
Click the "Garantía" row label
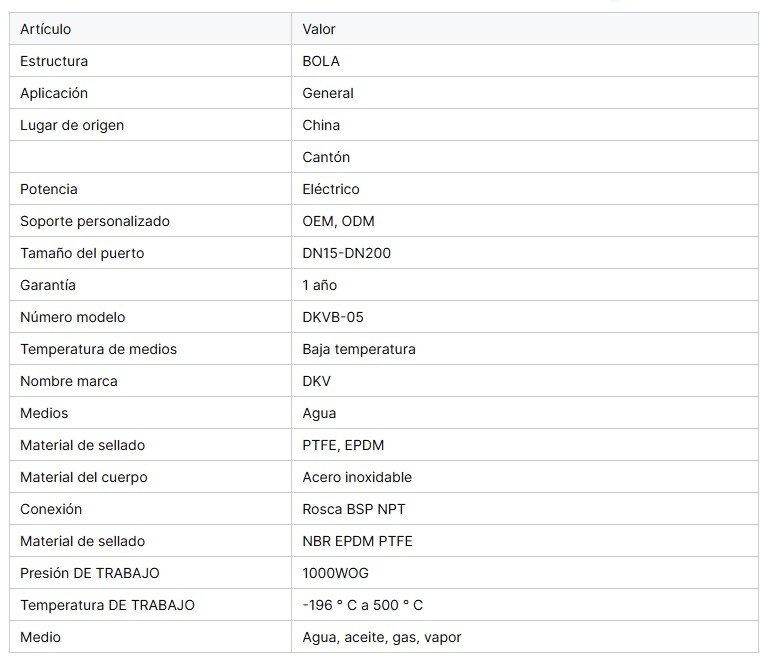[x=48, y=285]
